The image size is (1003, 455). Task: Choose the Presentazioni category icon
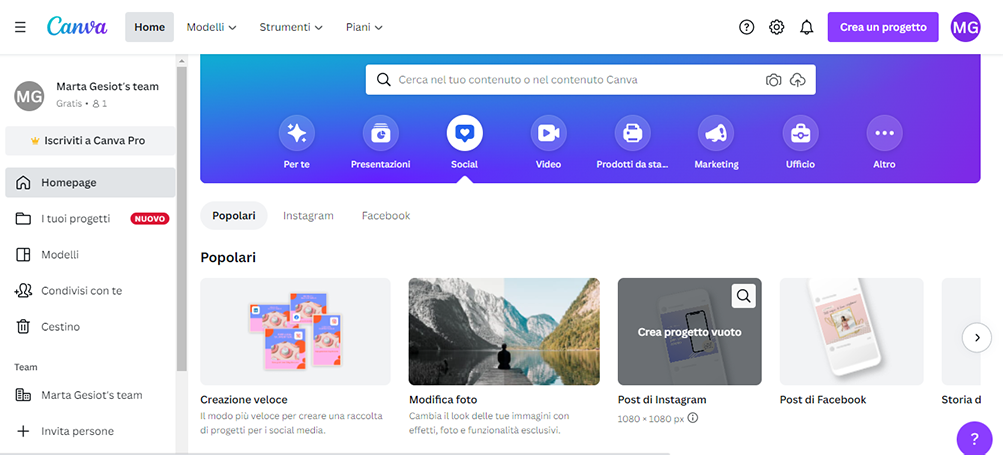coord(380,133)
